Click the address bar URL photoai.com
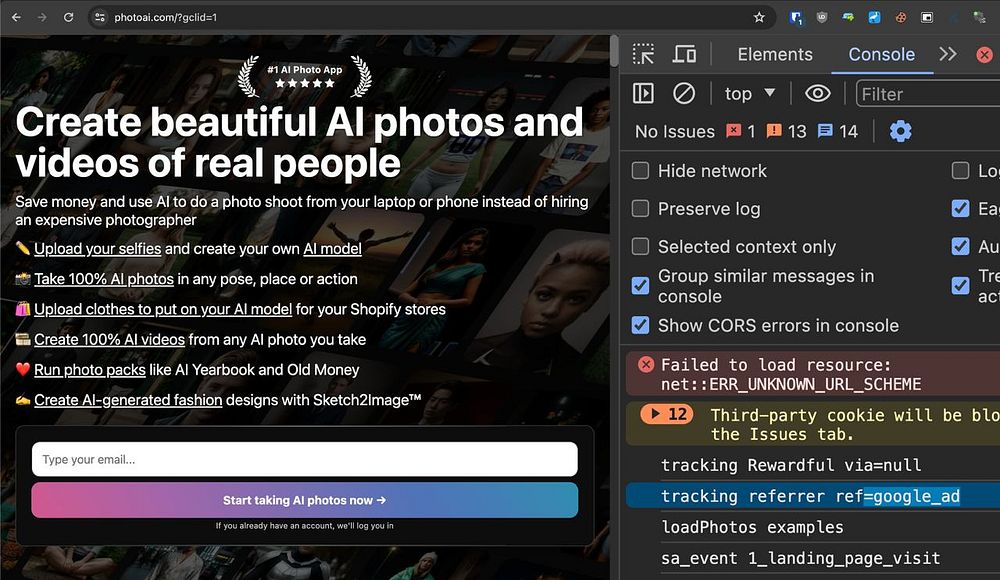 point(166,17)
